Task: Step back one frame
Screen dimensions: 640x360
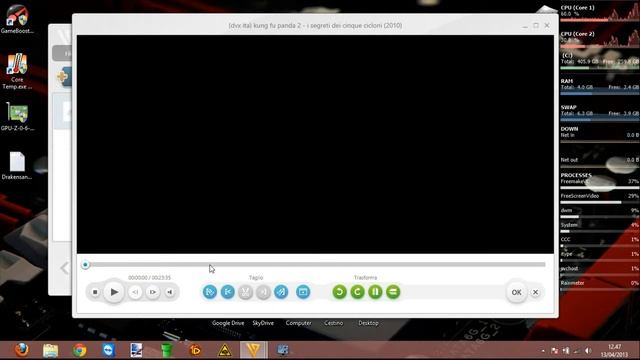Action: 135,292
